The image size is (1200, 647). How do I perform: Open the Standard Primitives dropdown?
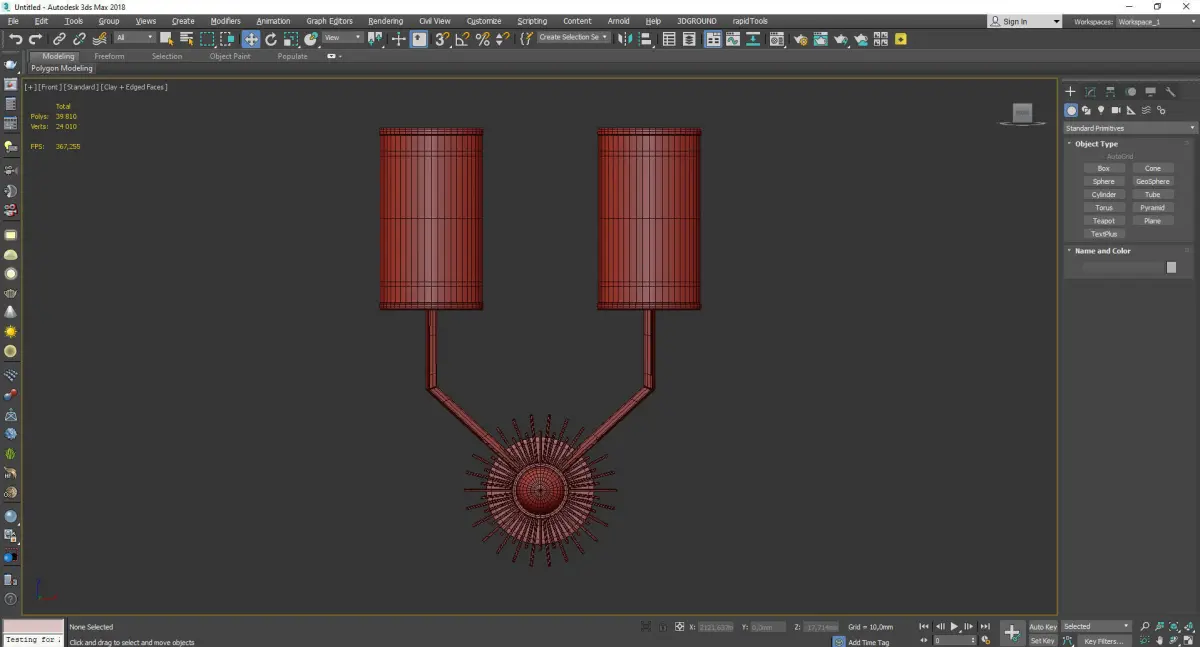click(x=1130, y=128)
